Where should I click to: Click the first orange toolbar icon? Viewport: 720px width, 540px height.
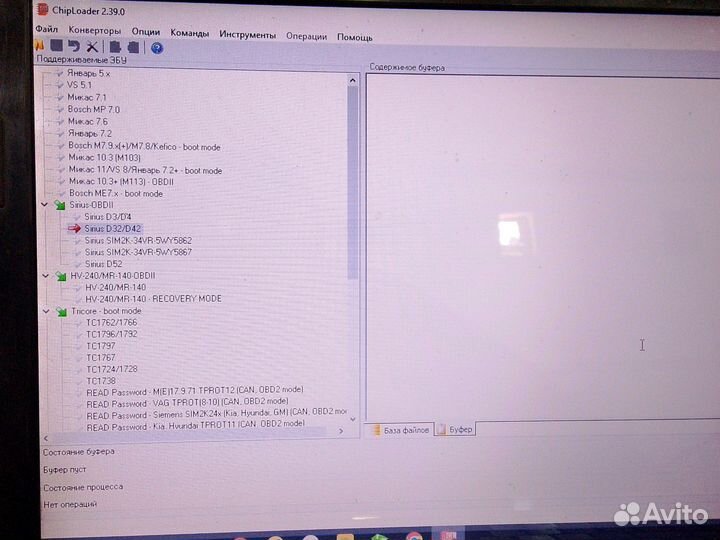coord(40,47)
